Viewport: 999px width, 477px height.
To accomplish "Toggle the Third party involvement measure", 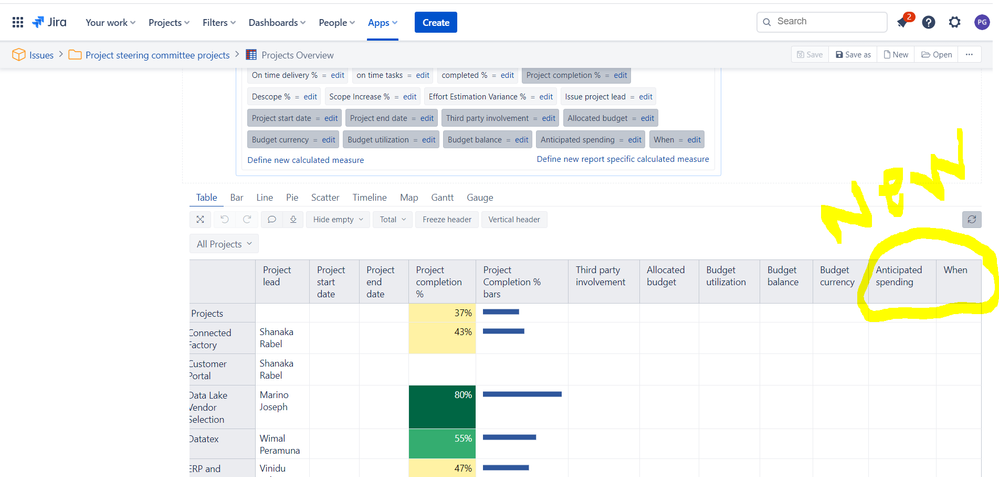I will 487,118.
